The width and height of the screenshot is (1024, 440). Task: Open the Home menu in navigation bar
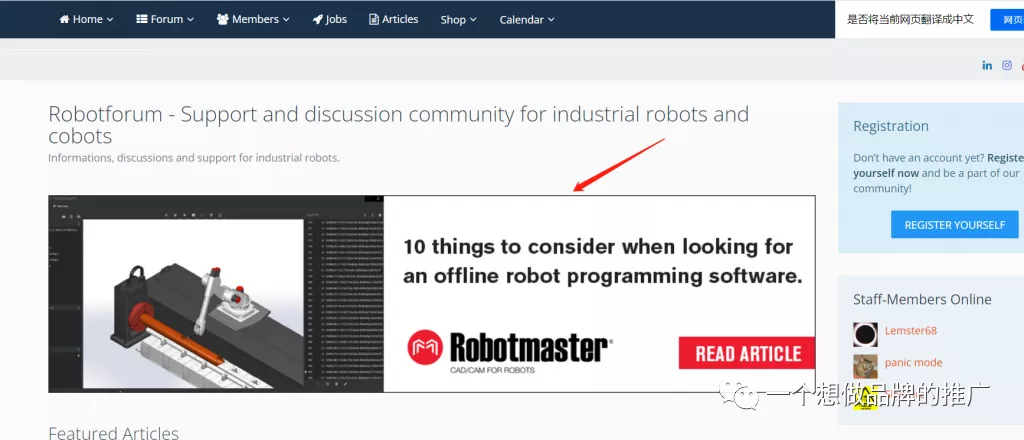86,19
